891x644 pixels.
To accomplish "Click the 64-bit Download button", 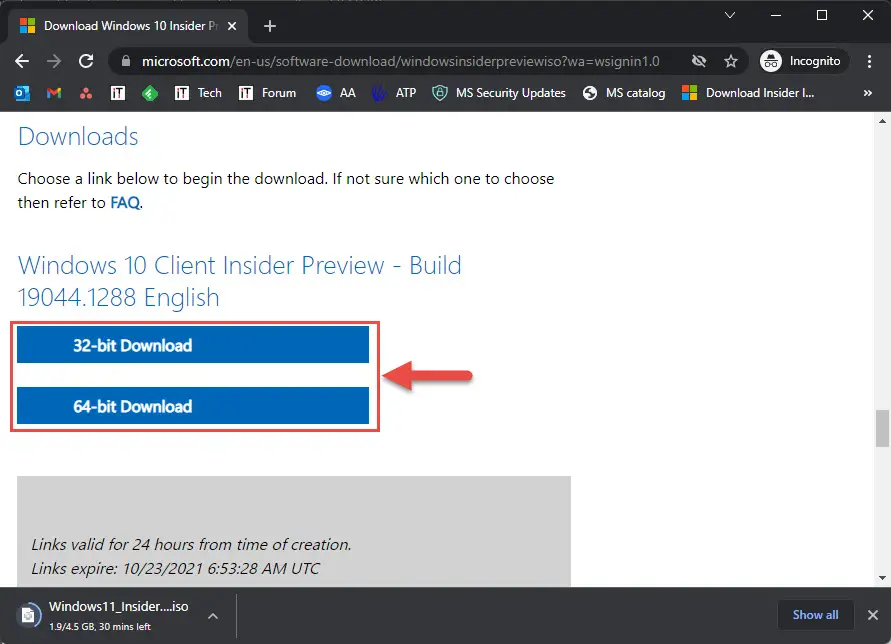I will click(x=193, y=406).
